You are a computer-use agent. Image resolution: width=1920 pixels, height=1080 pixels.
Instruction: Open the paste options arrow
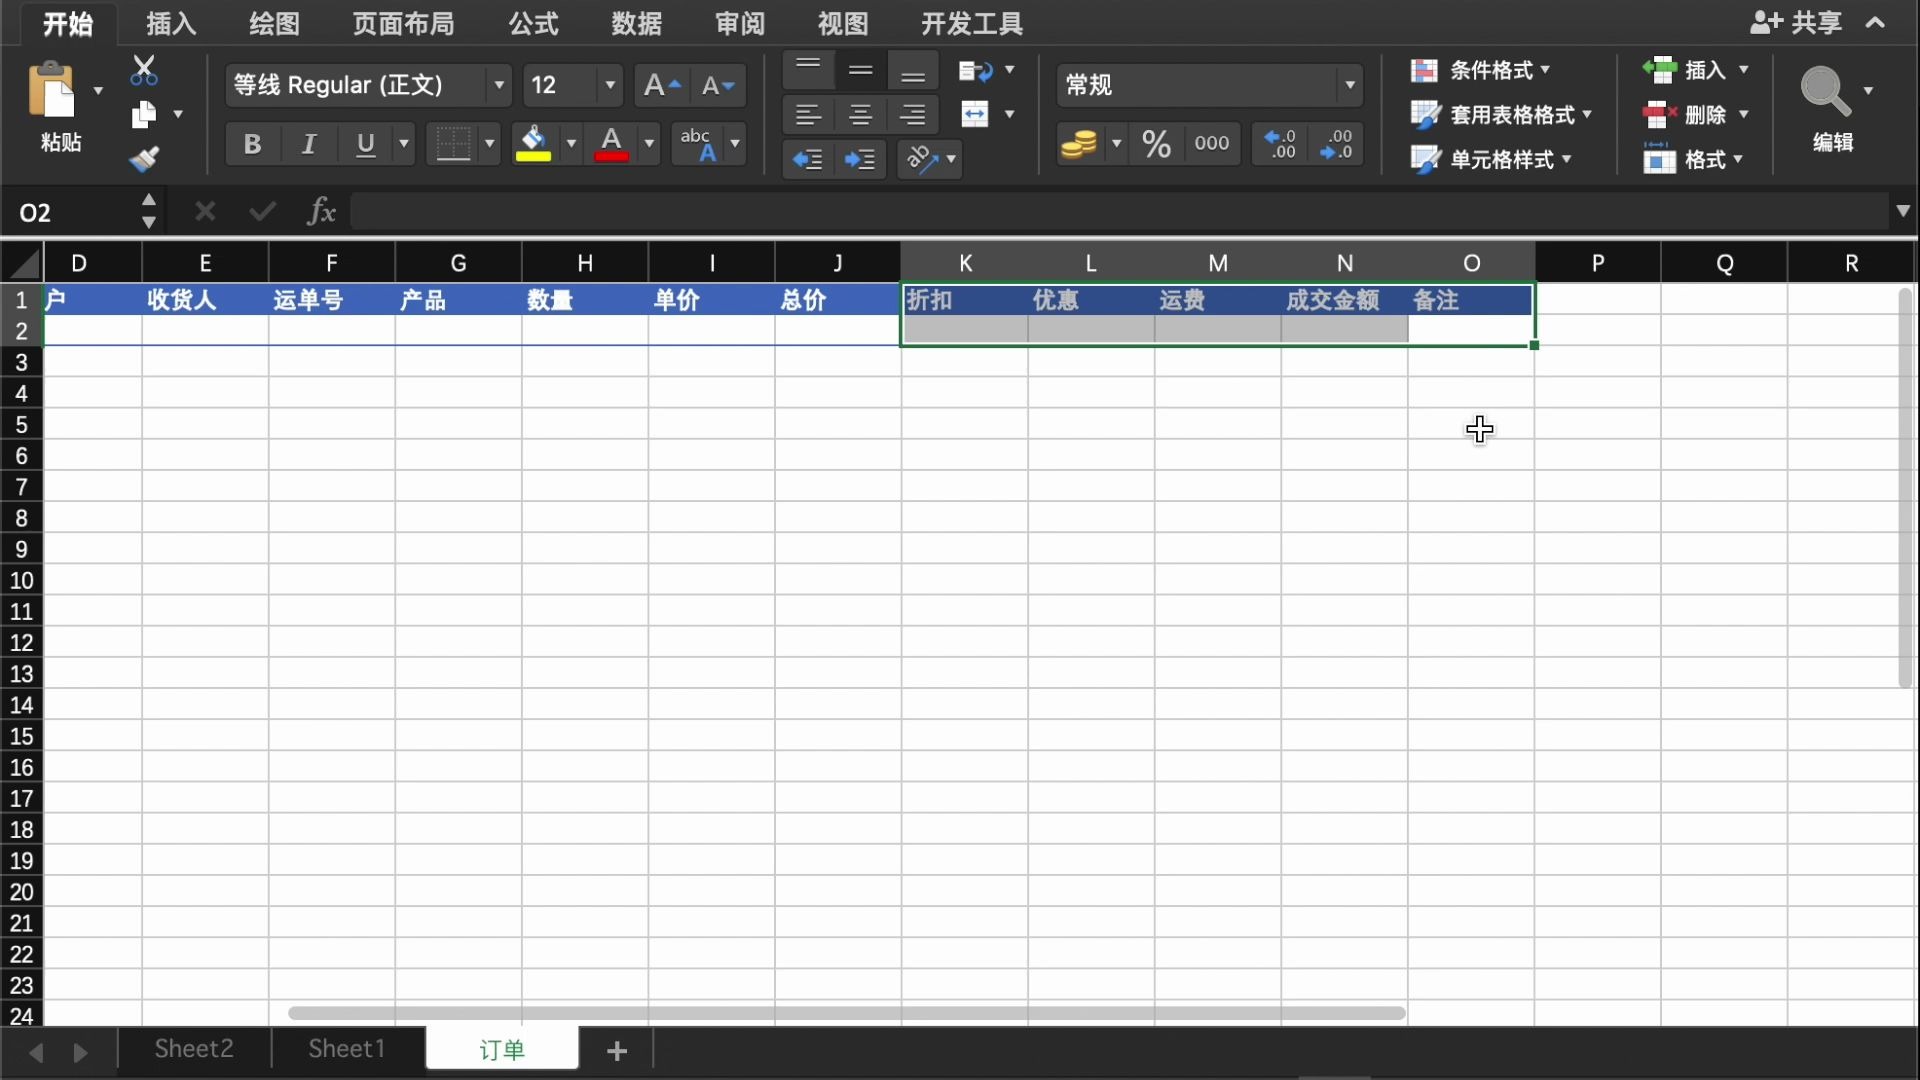click(x=98, y=91)
